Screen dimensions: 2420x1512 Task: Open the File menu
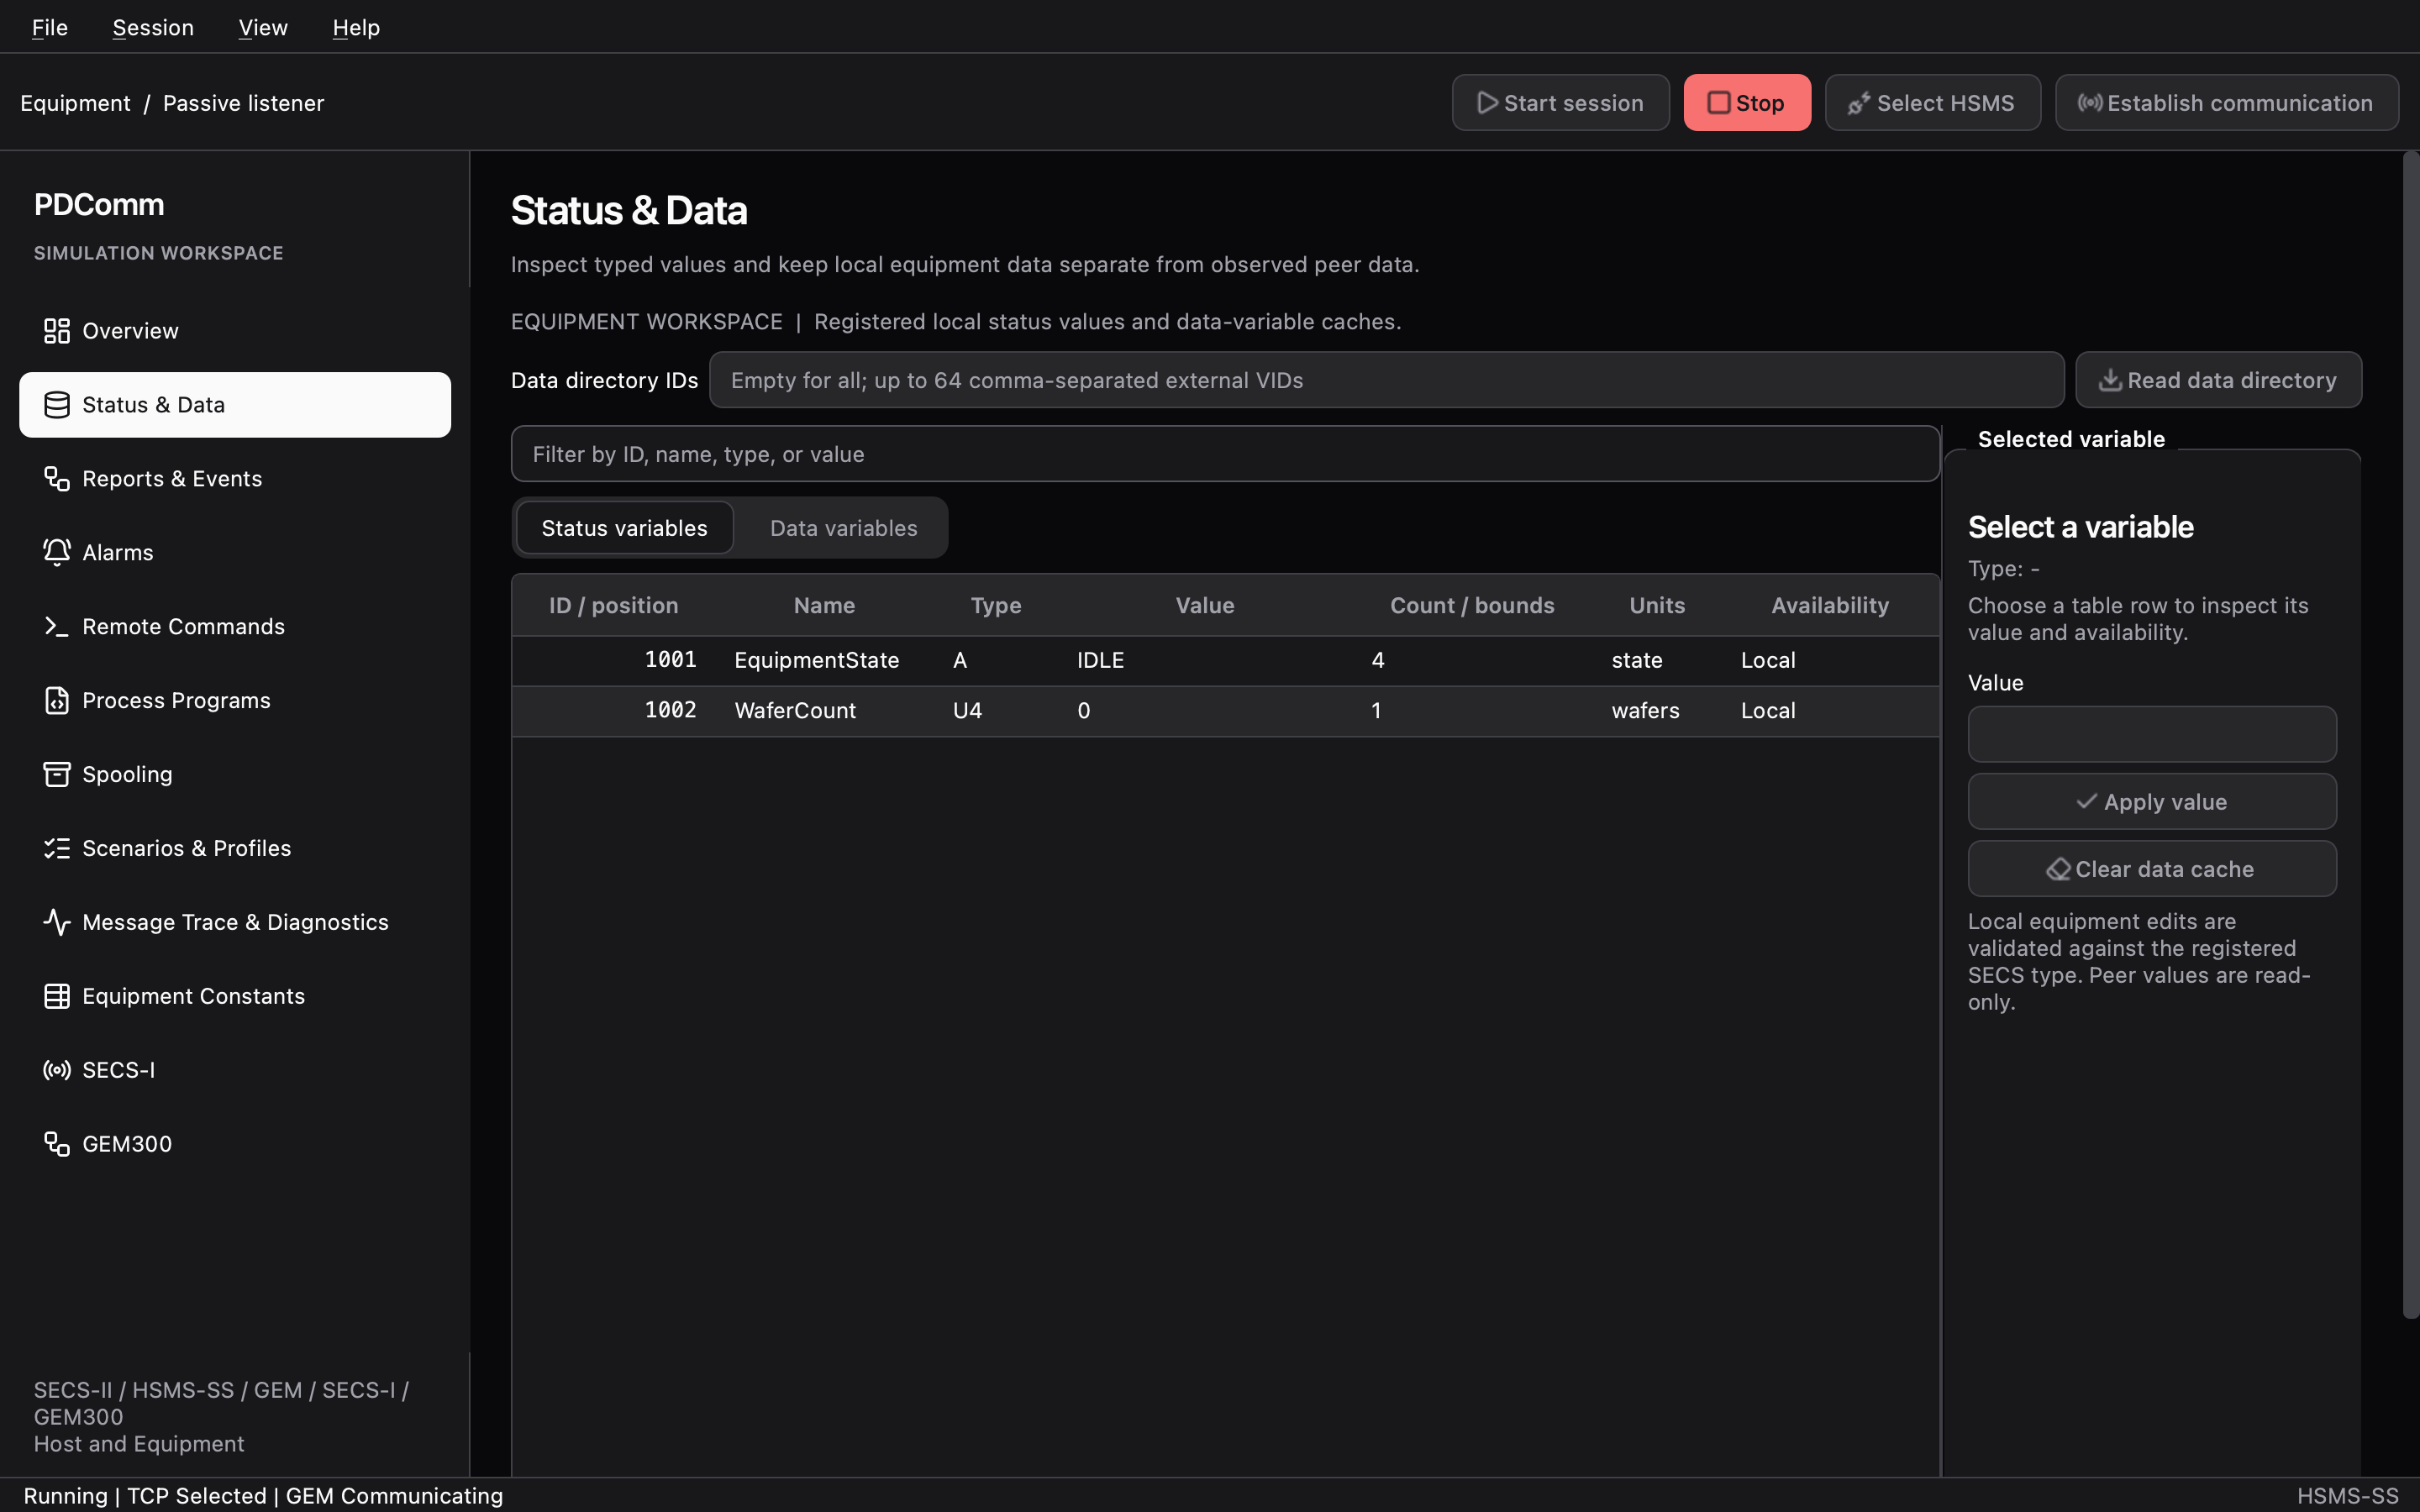click(x=50, y=28)
